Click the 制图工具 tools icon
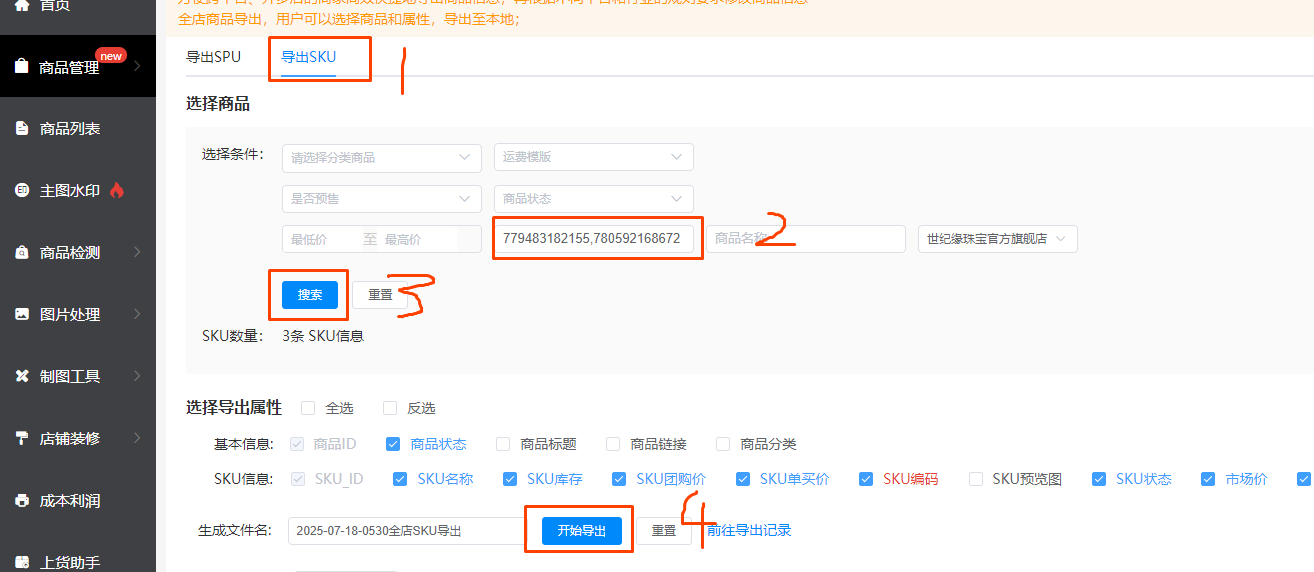The image size is (1314, 572). tap(22, 376)
